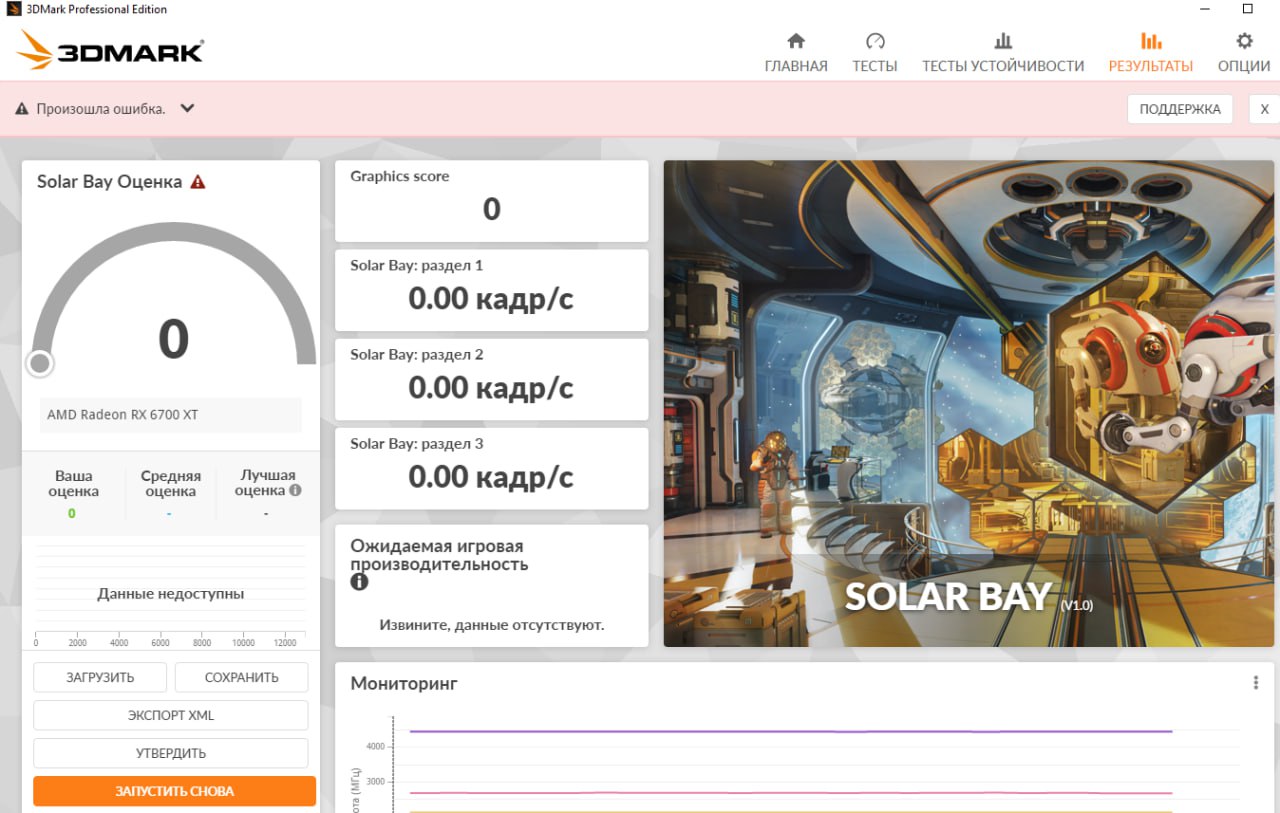The height and width of the screenshot is (813, 1280).
Task: Click the СОХРАНИТЬ button
Action: (x=242, y=677)
